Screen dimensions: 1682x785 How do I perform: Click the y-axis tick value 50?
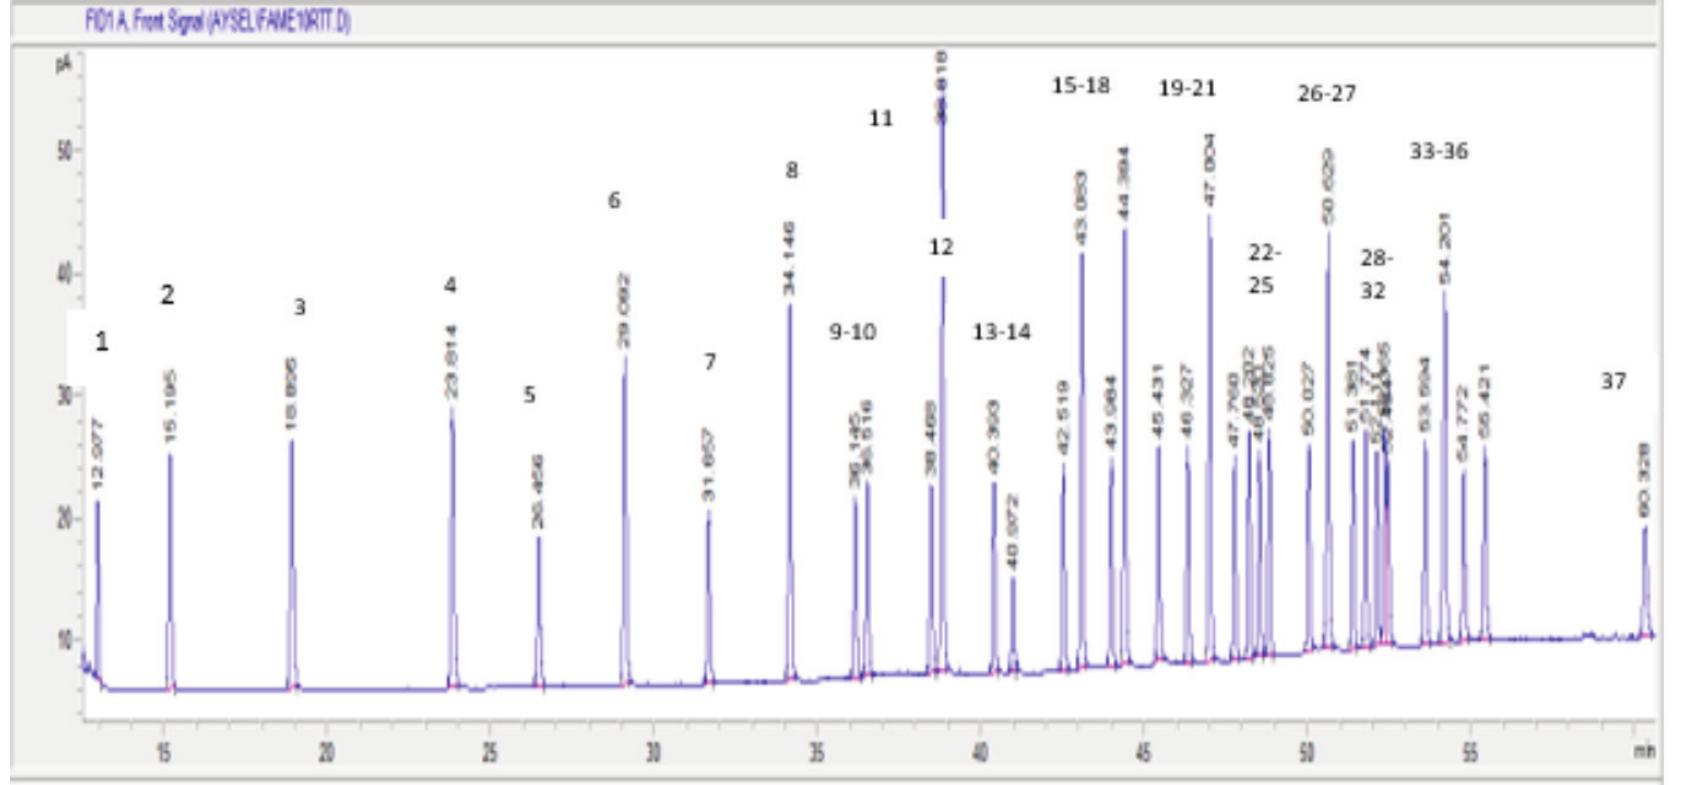(65, 152)
